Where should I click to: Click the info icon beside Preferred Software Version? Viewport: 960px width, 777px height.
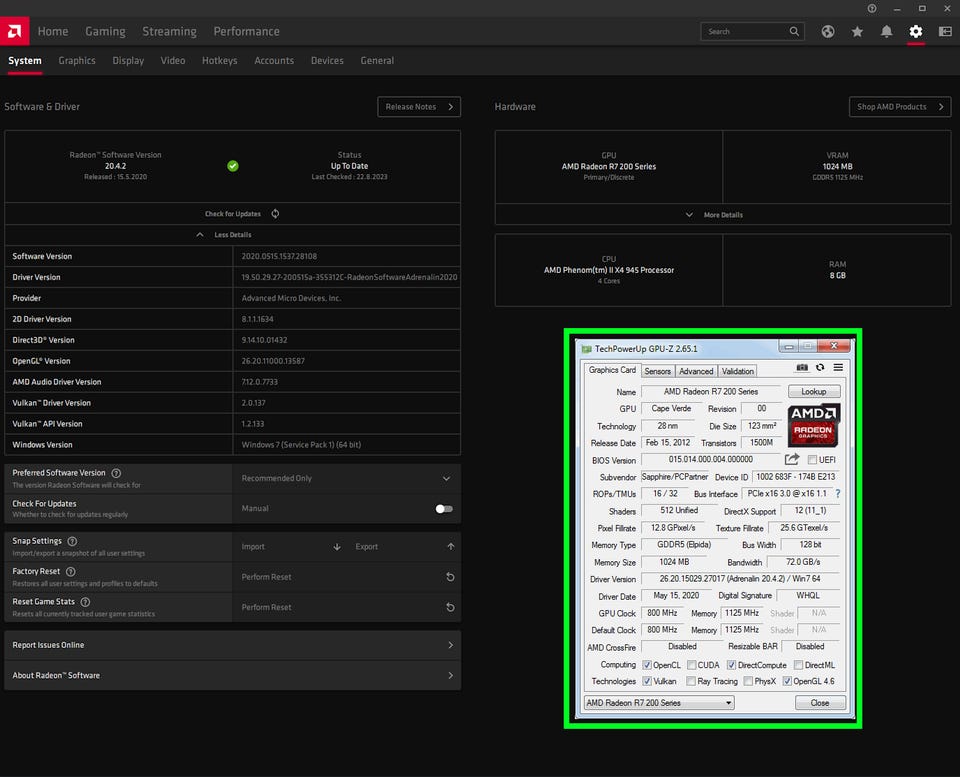click(116, 473)
